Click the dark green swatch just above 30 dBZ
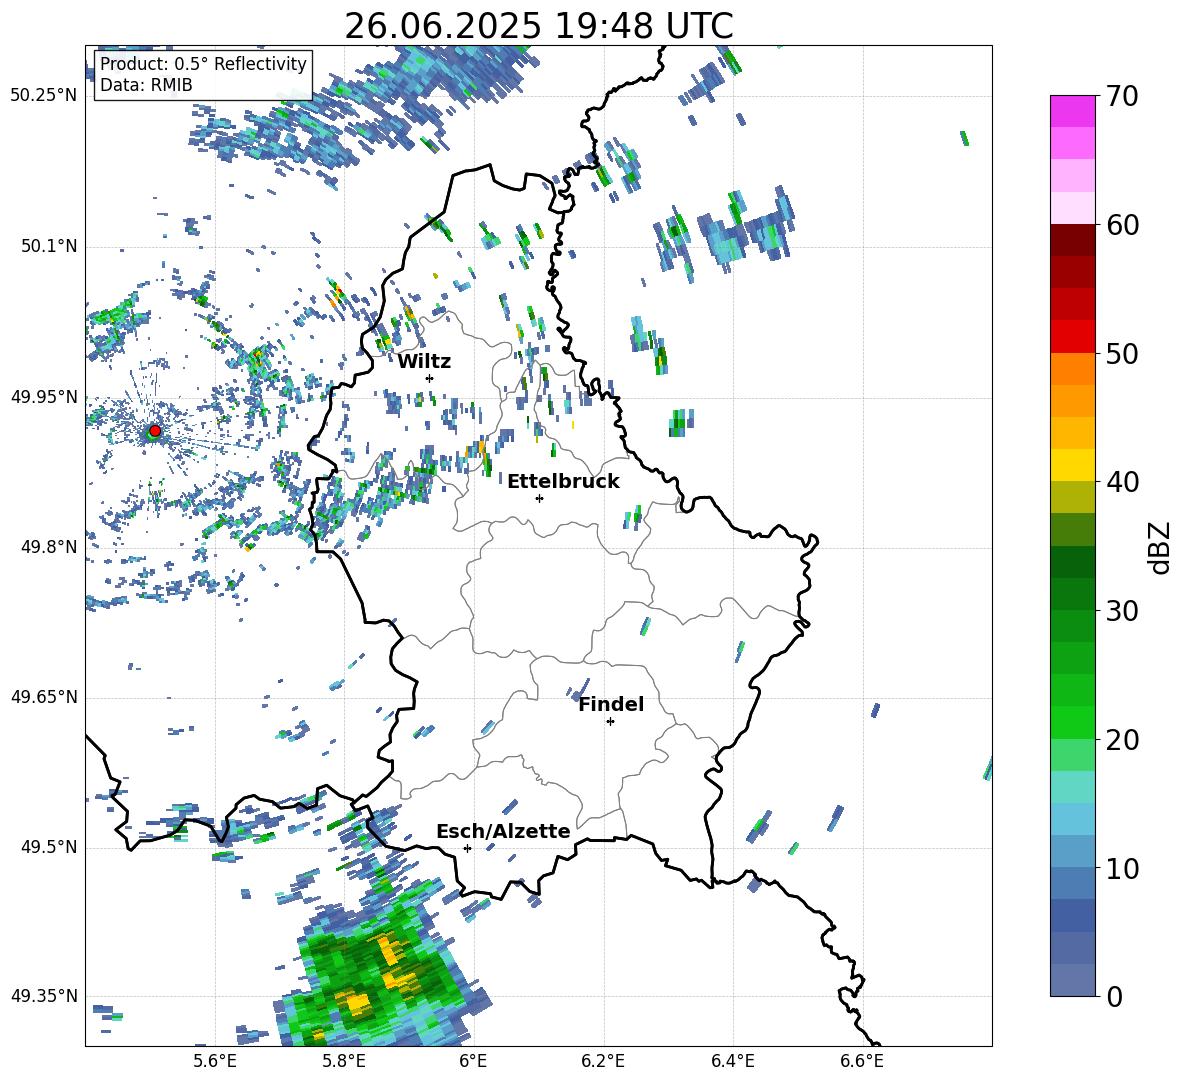The height and width of the screenshot is (1081, 1184). tap(1073, 594)
